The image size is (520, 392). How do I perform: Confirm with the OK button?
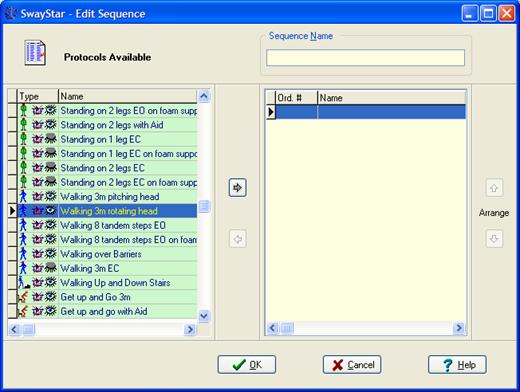pos(247,365)
